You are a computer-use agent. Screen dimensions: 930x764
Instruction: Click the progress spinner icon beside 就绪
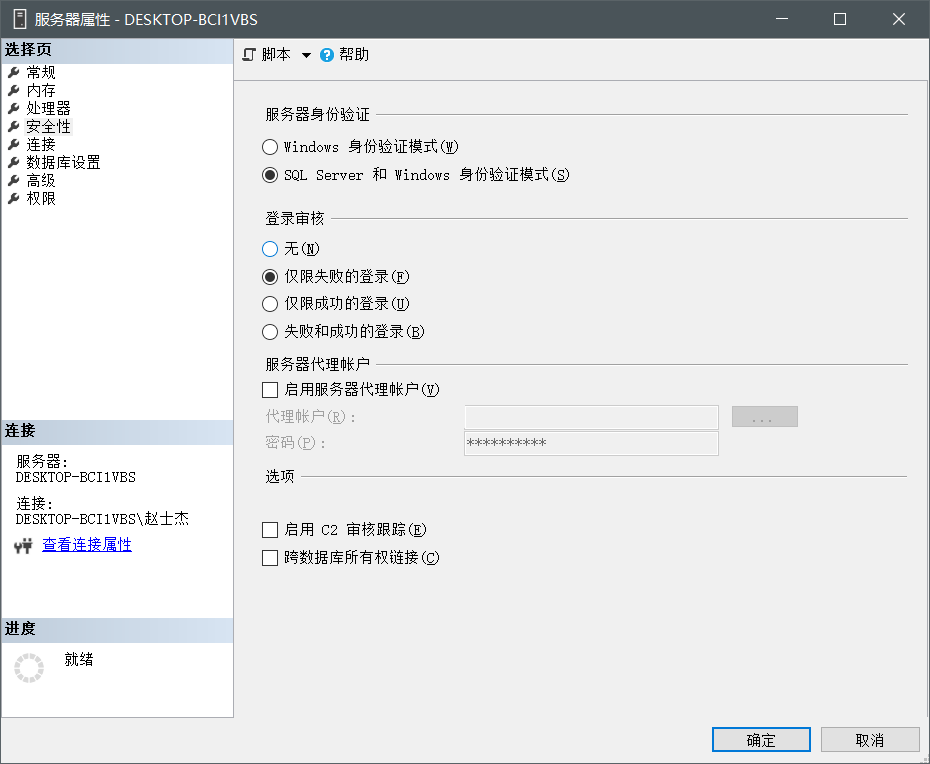coord(29,668)
